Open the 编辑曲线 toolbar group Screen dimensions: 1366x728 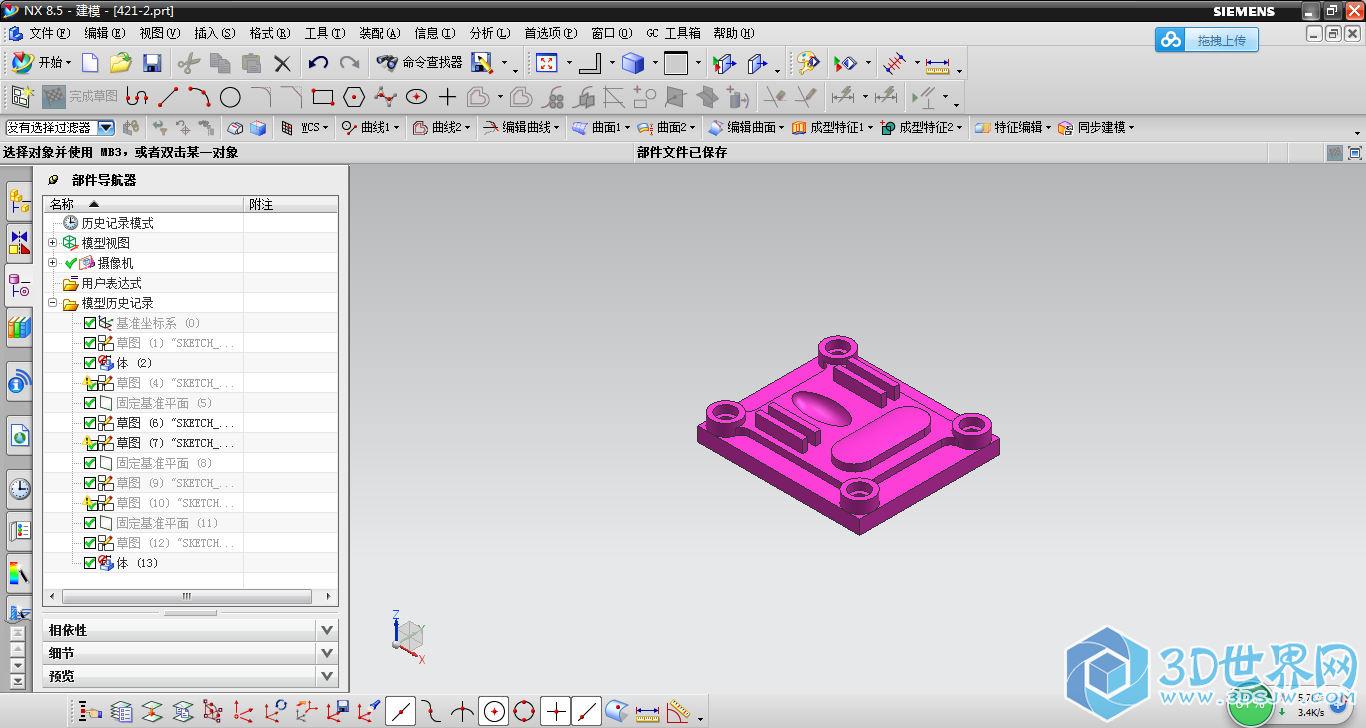(x=523, y=128)
